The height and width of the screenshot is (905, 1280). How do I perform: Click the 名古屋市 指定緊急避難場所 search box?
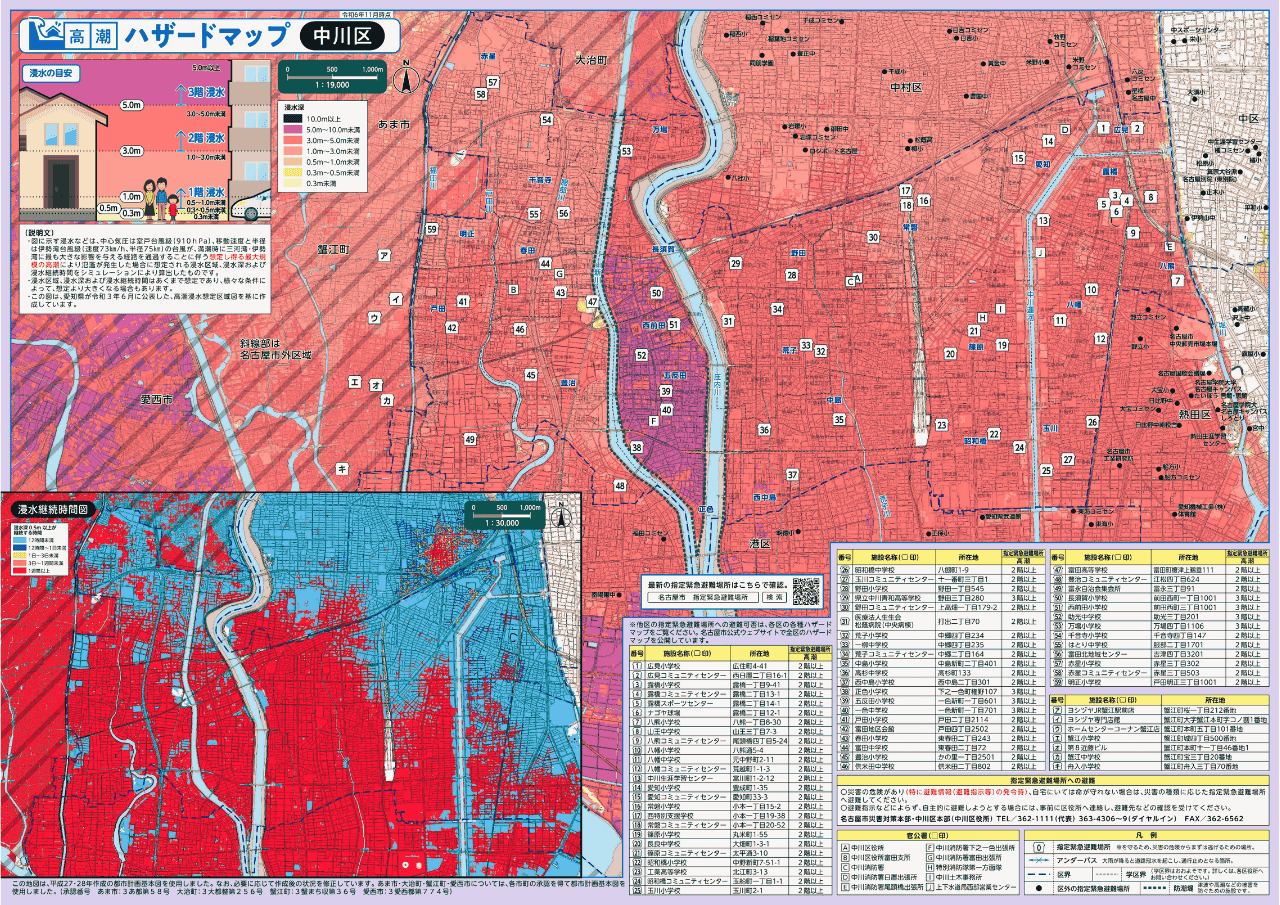pyautogui.click(x=703, y=596)
